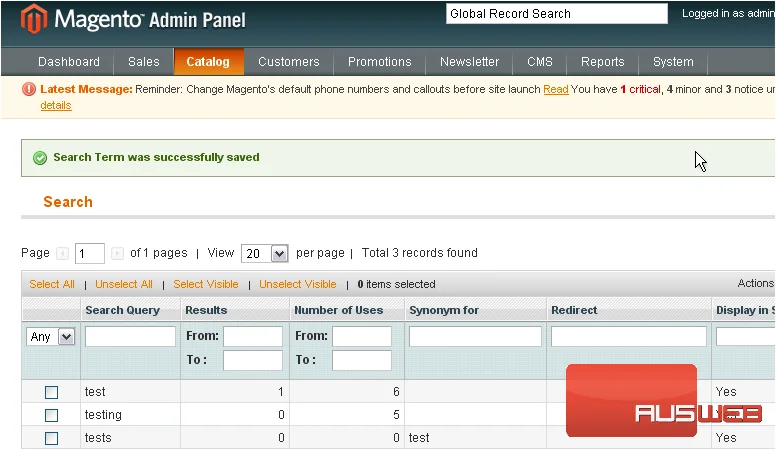Open the System menu
Image resolution: width=776 pixels, height=450 pixels.
tap(673, 62)
